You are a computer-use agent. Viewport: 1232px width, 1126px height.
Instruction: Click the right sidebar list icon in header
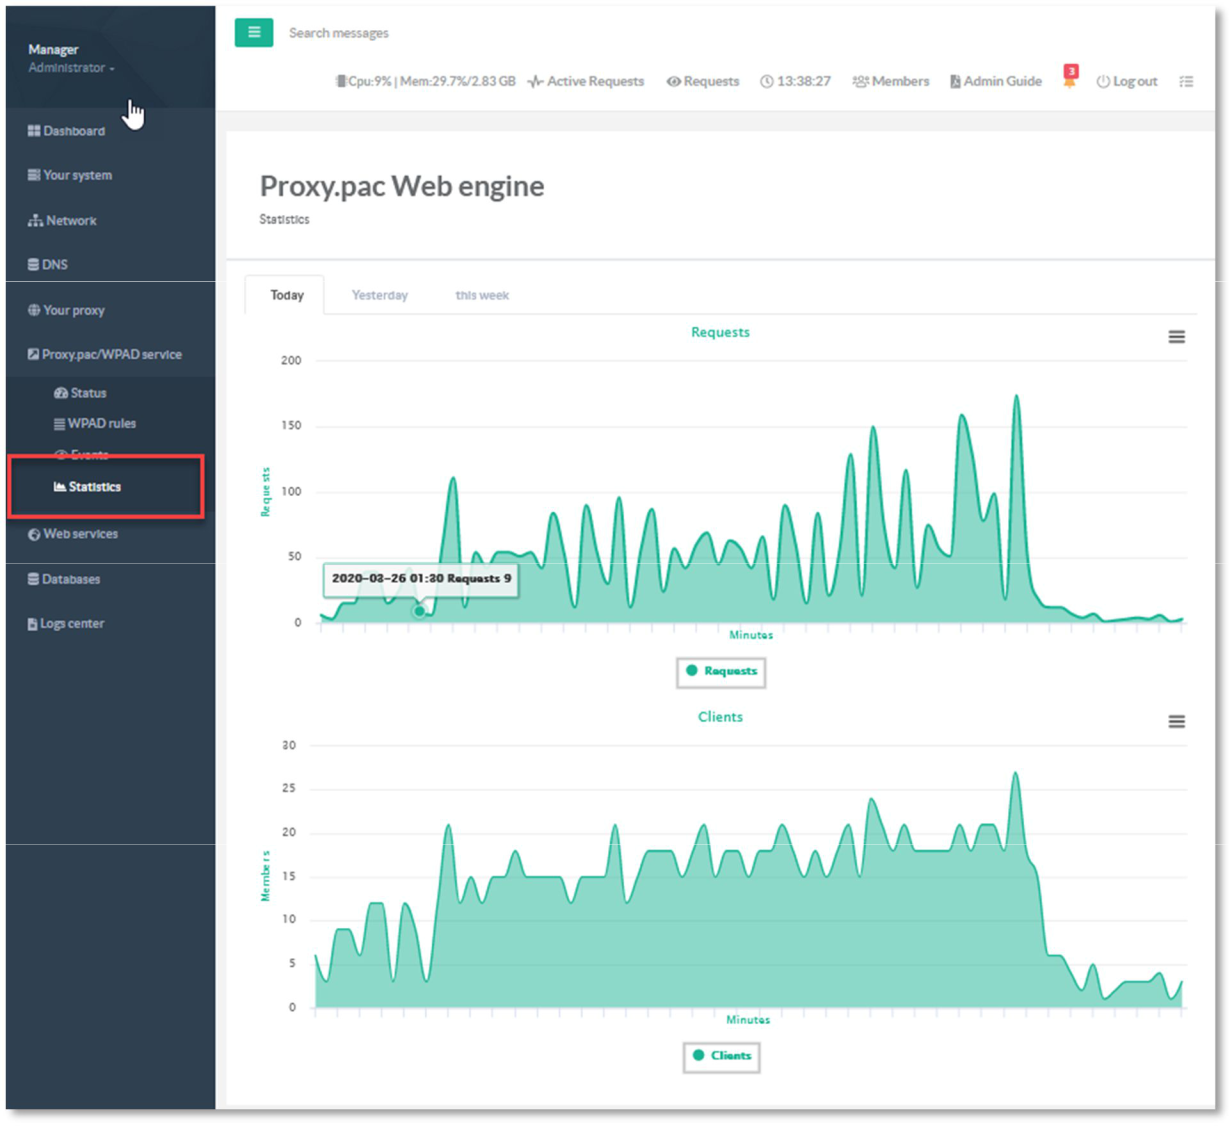coord(1186,82)
